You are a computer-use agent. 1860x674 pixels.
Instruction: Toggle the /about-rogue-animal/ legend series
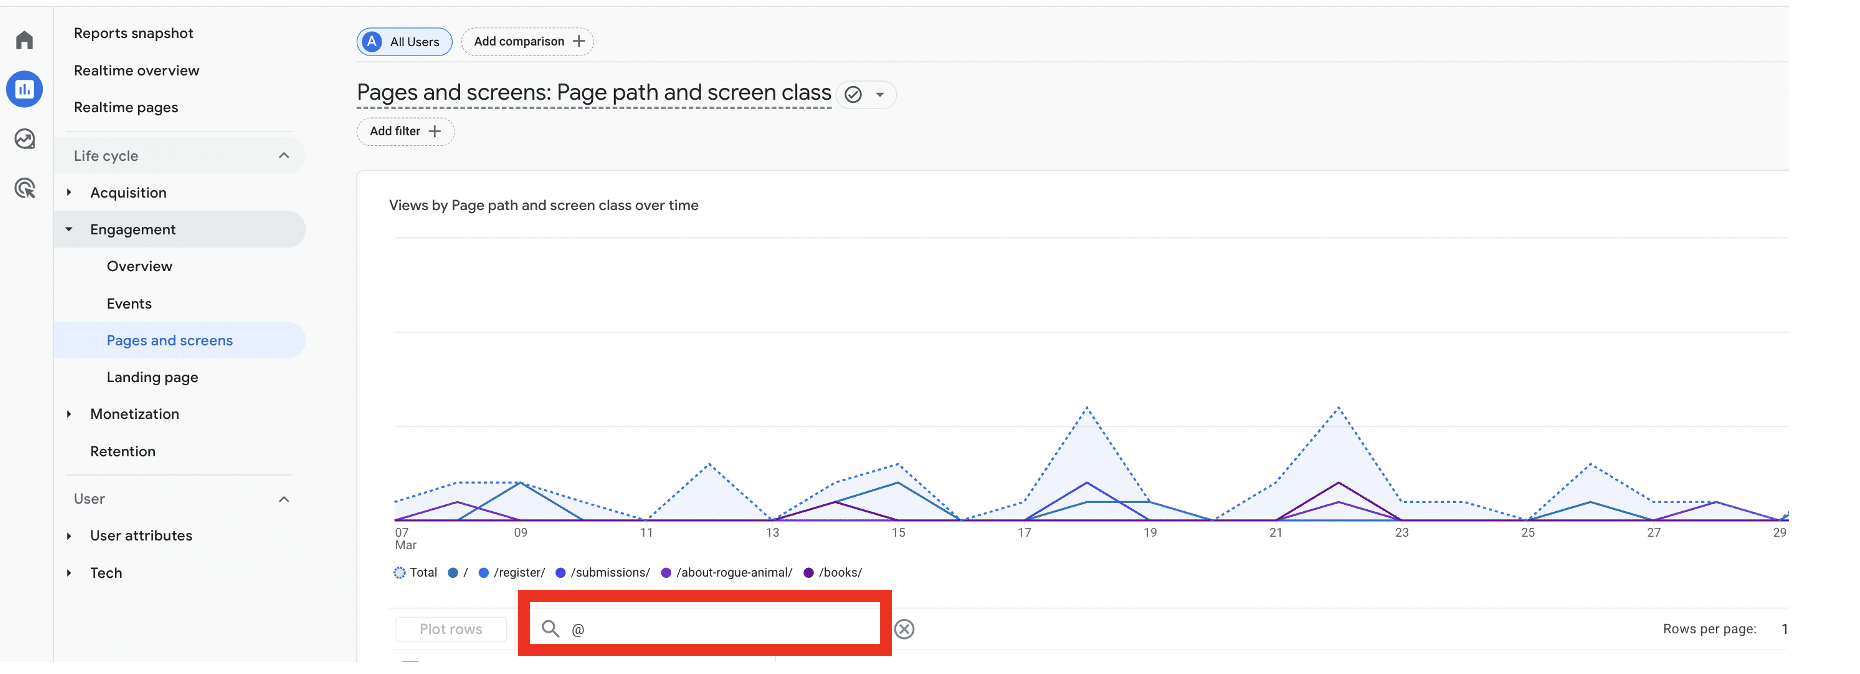pos(727,573)
